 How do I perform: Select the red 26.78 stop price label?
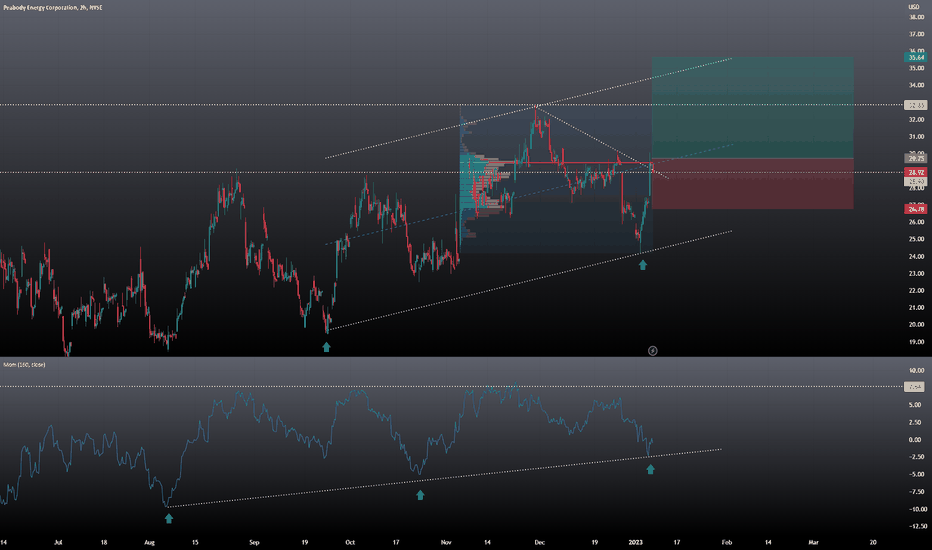915,209
